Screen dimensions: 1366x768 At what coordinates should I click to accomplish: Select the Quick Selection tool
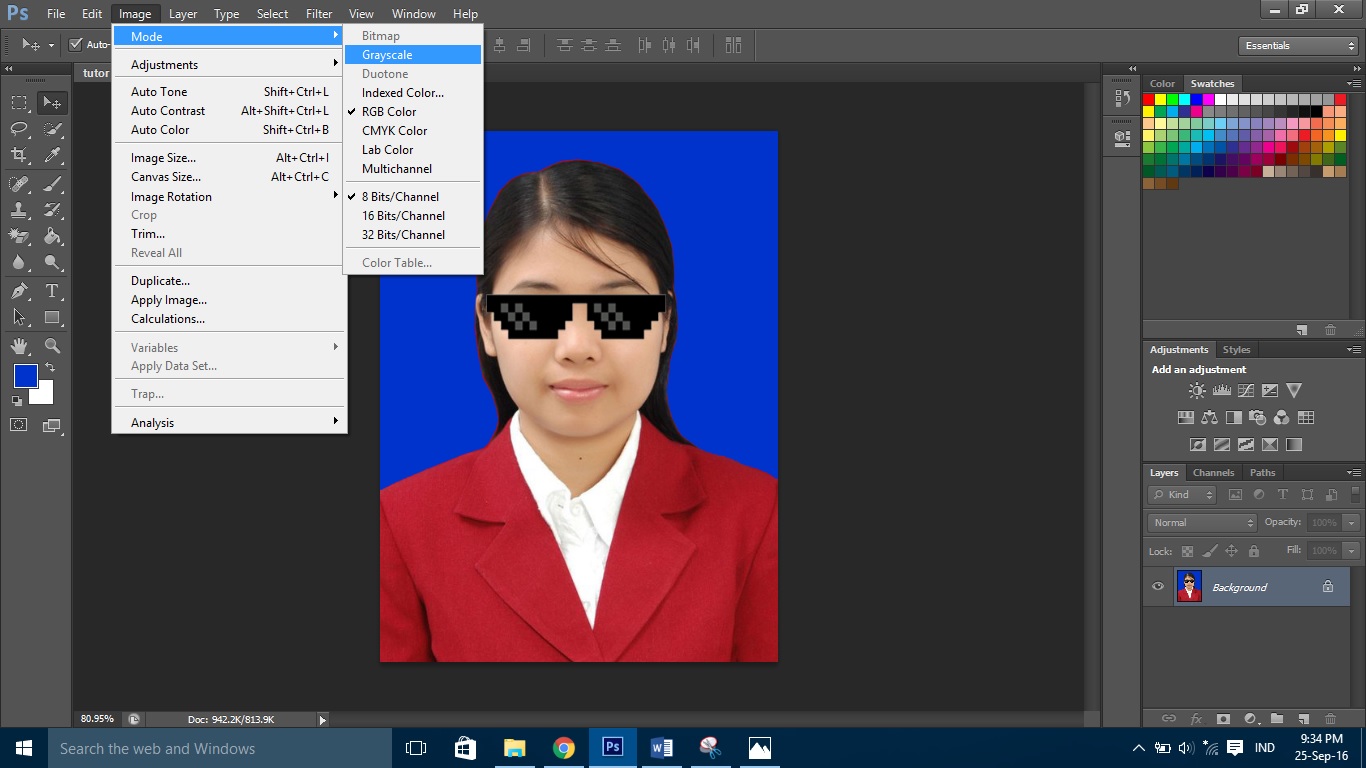click(x=52, y=128)
